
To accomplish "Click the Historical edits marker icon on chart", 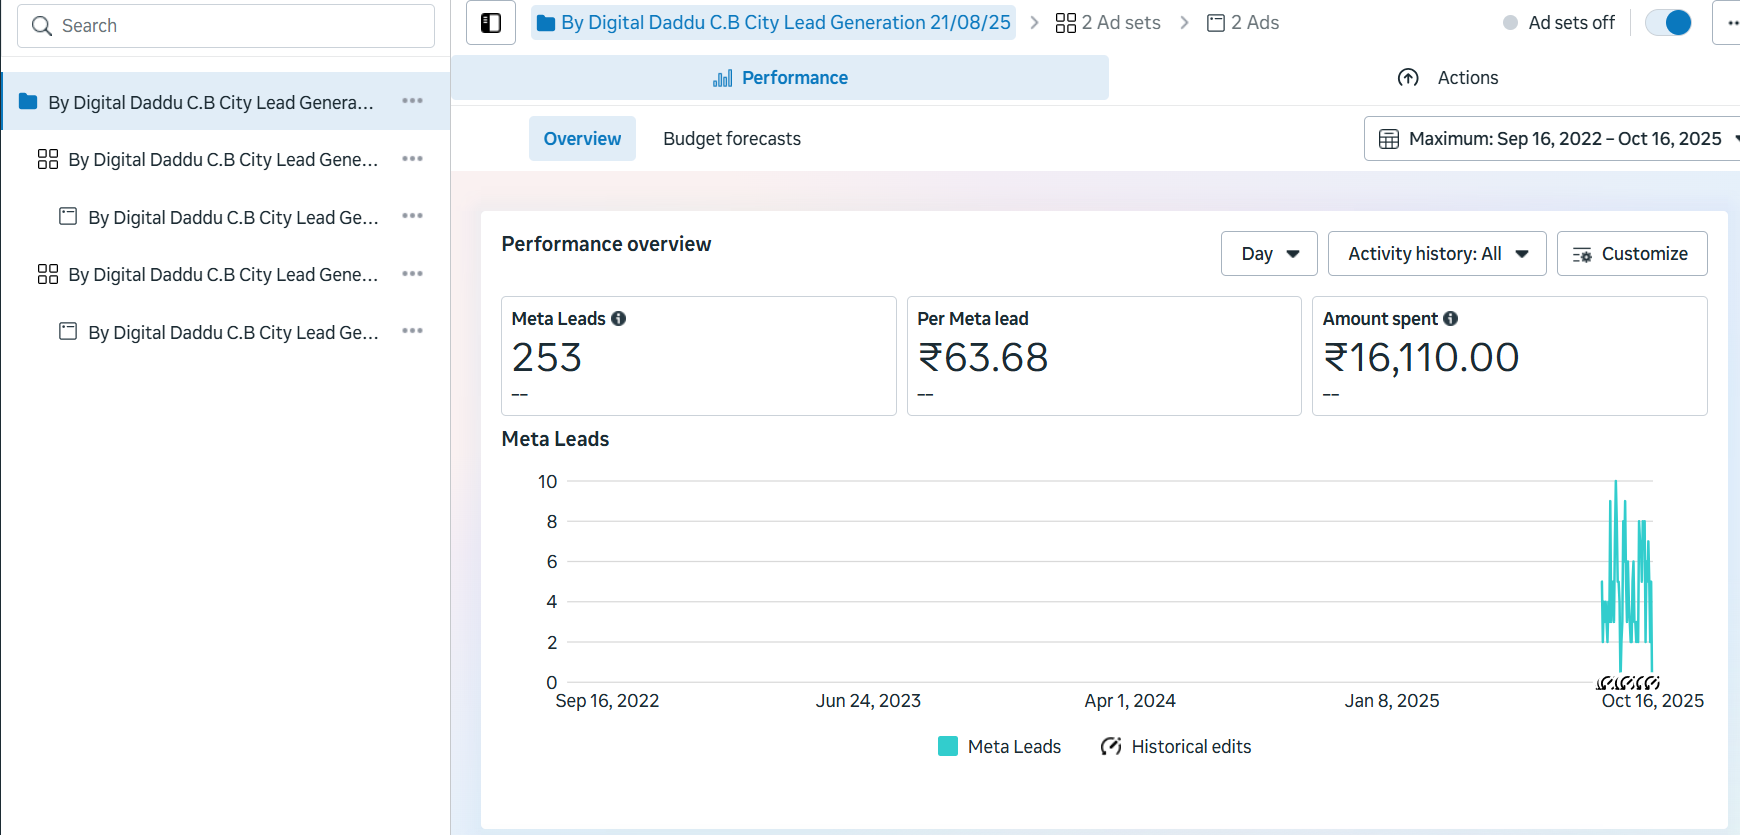I will click(x=1627, y=683).
